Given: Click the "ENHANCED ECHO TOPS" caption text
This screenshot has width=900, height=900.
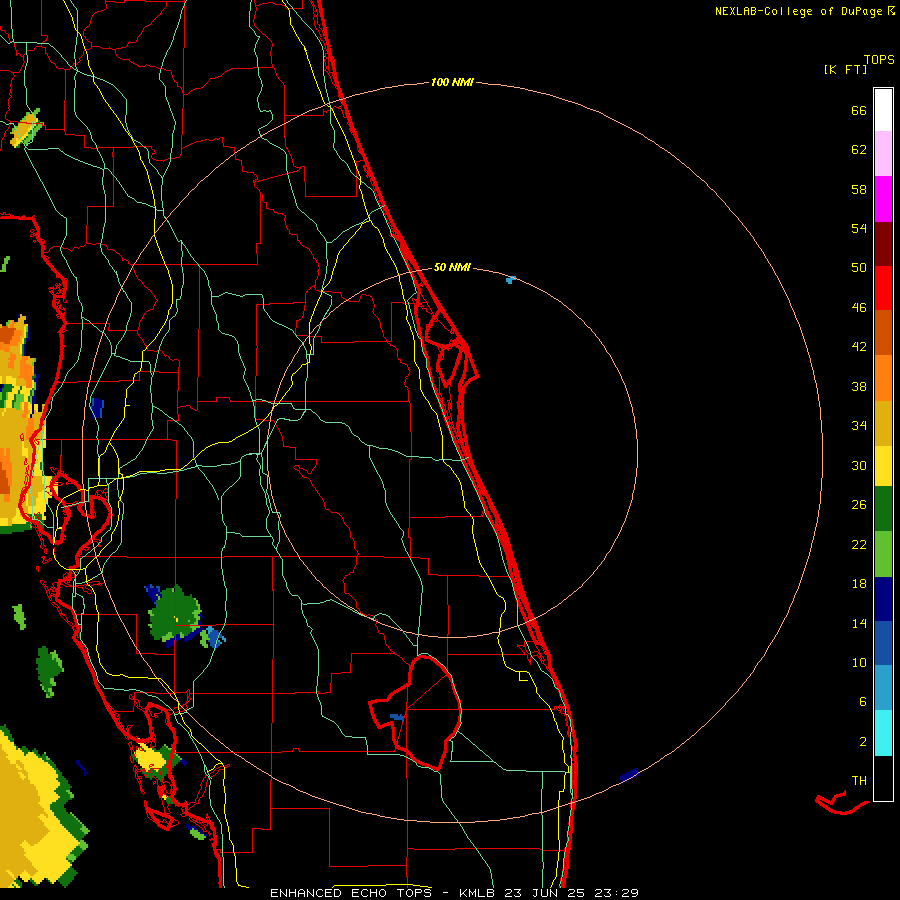Looking at the screenshot, I should [x=351, y=893].
